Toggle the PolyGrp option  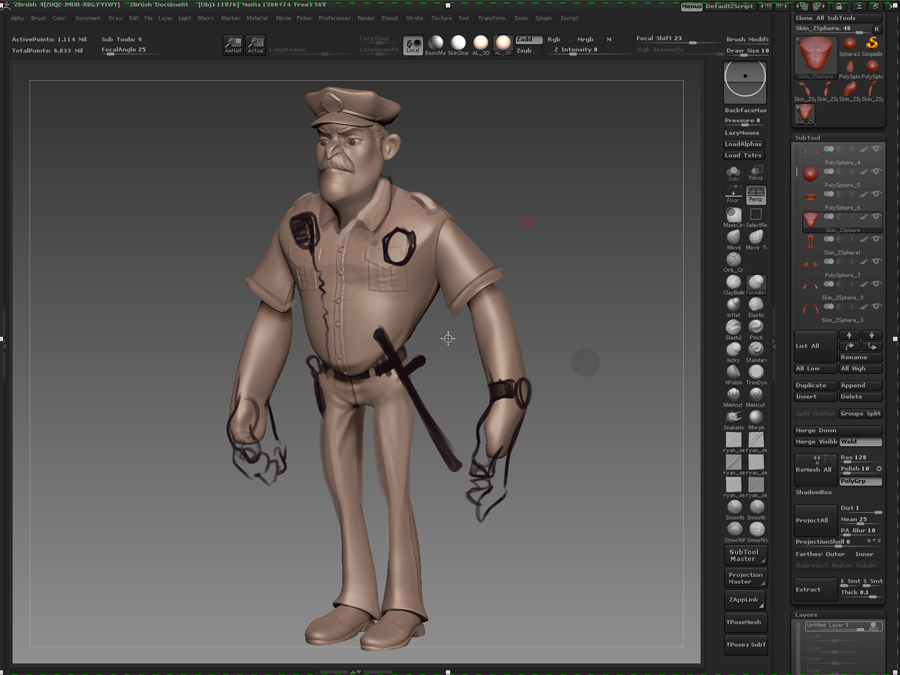tap(861, 481)
